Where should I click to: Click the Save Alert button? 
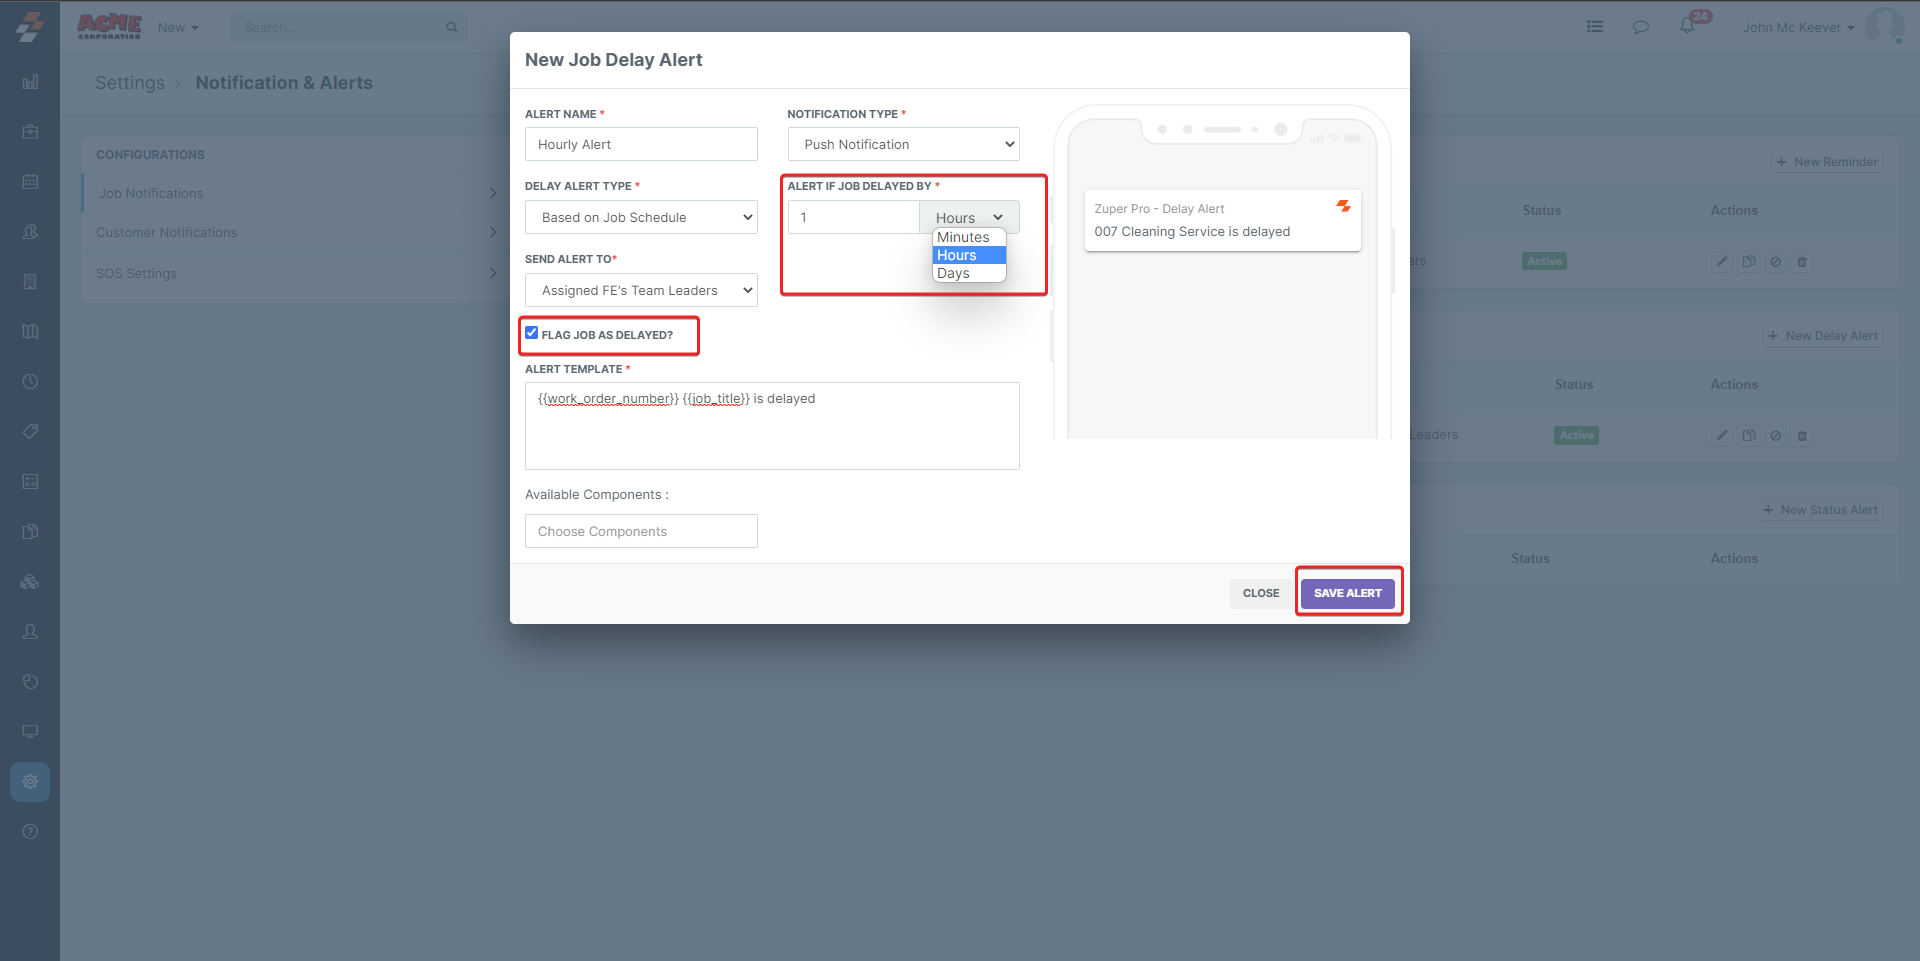coord(1348,593)
